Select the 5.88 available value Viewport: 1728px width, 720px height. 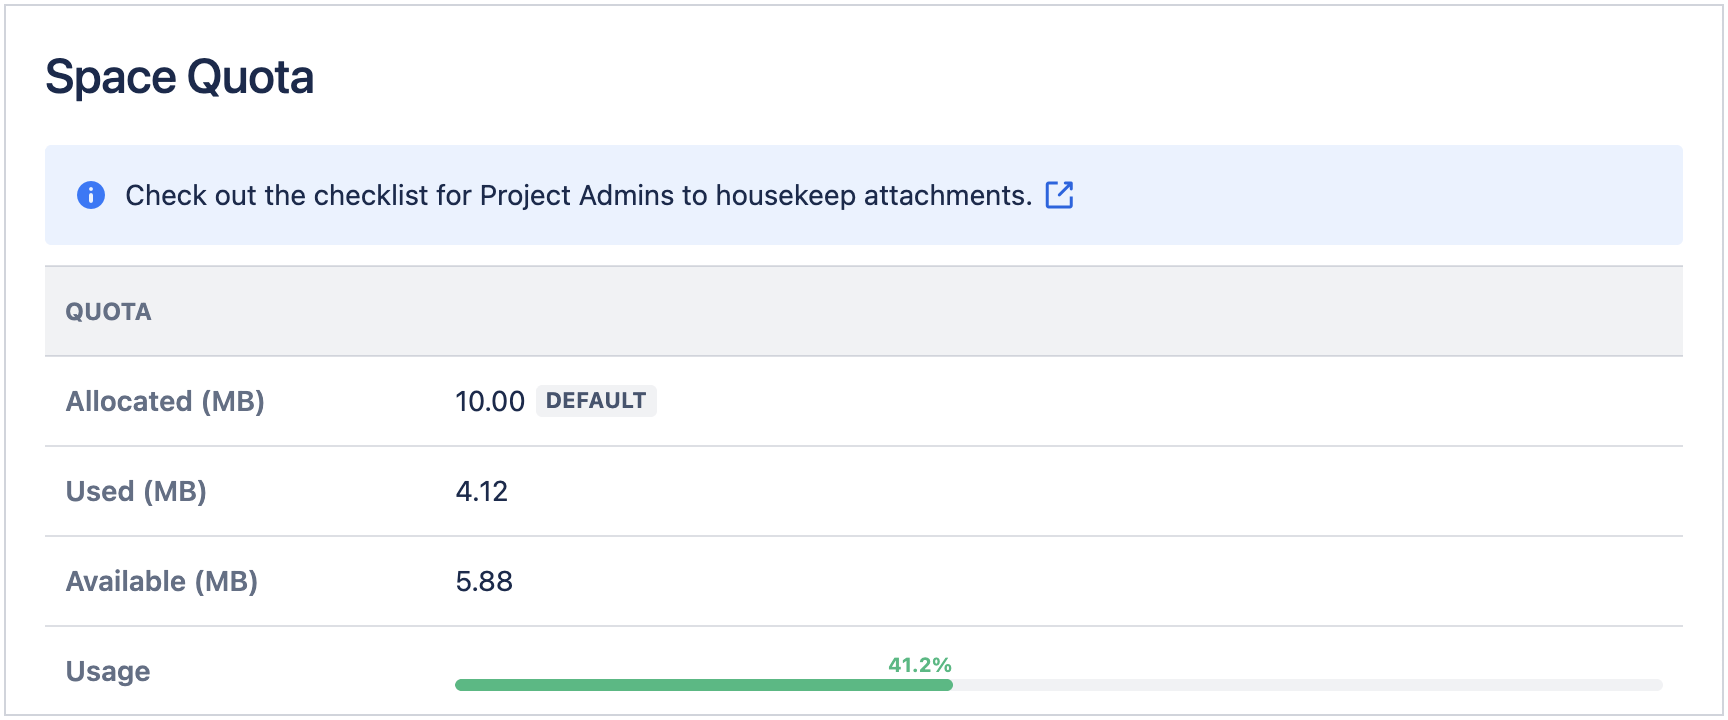pos(484,581)
